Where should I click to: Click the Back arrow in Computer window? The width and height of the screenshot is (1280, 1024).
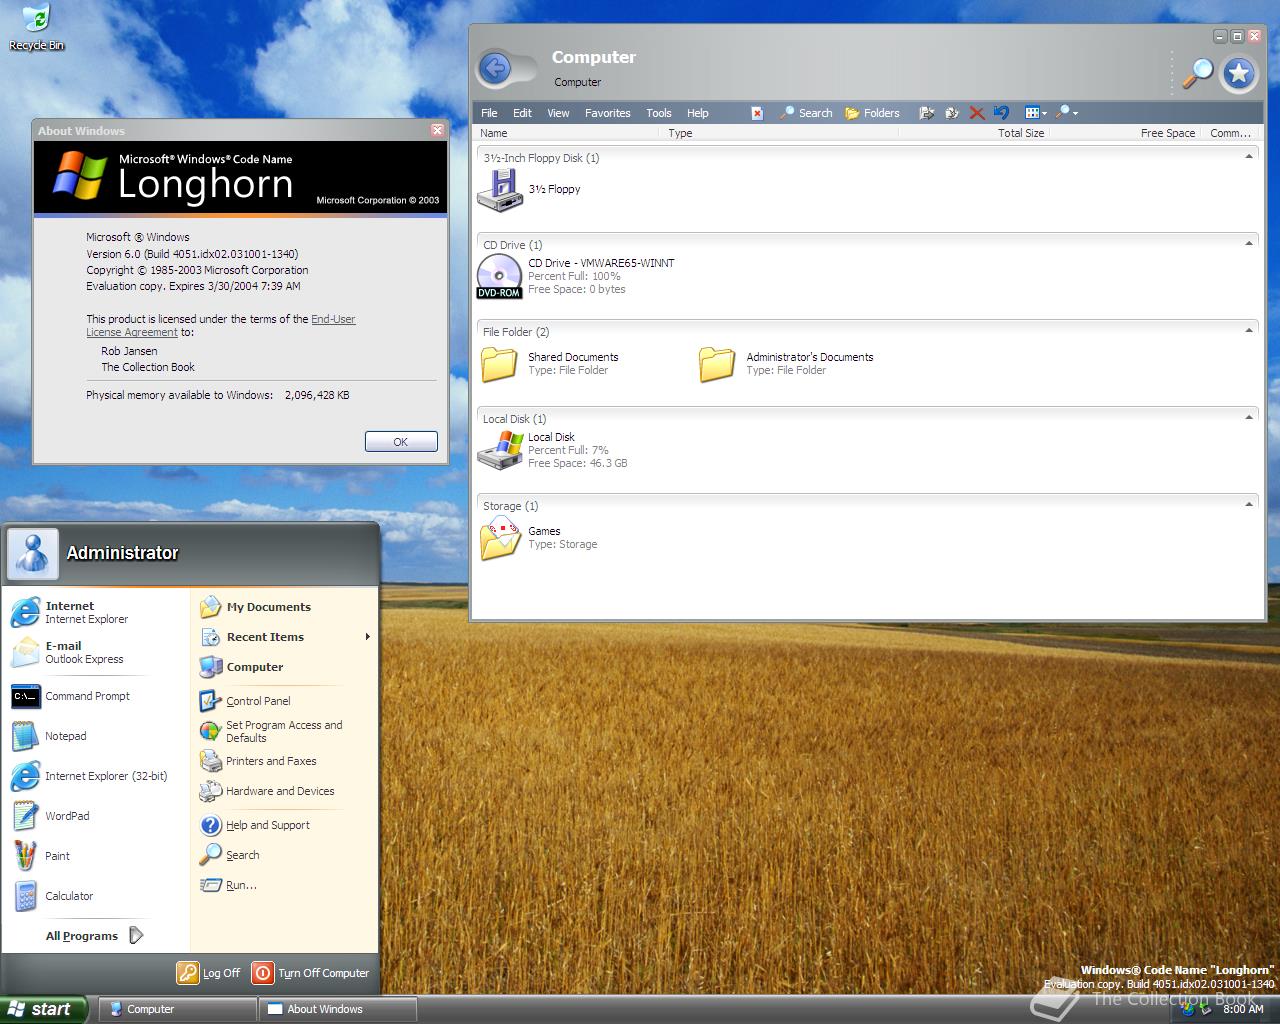pos(495,68)
